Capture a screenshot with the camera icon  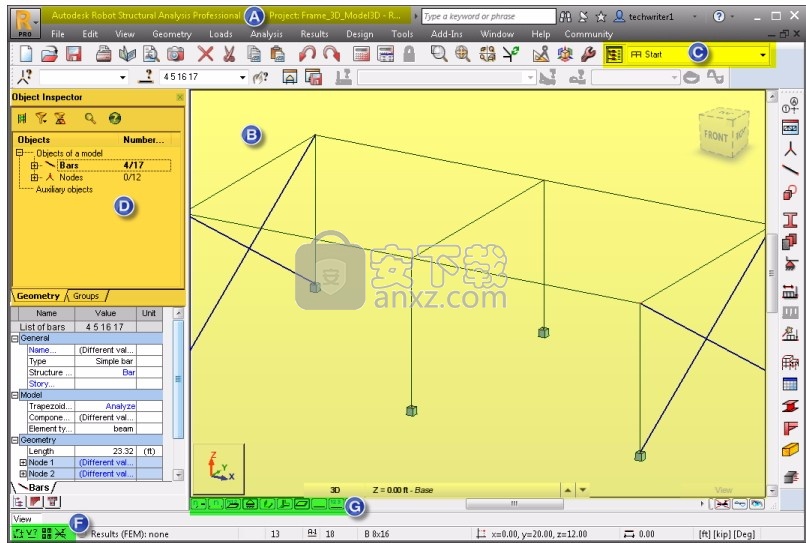click(x=175, y=53)
